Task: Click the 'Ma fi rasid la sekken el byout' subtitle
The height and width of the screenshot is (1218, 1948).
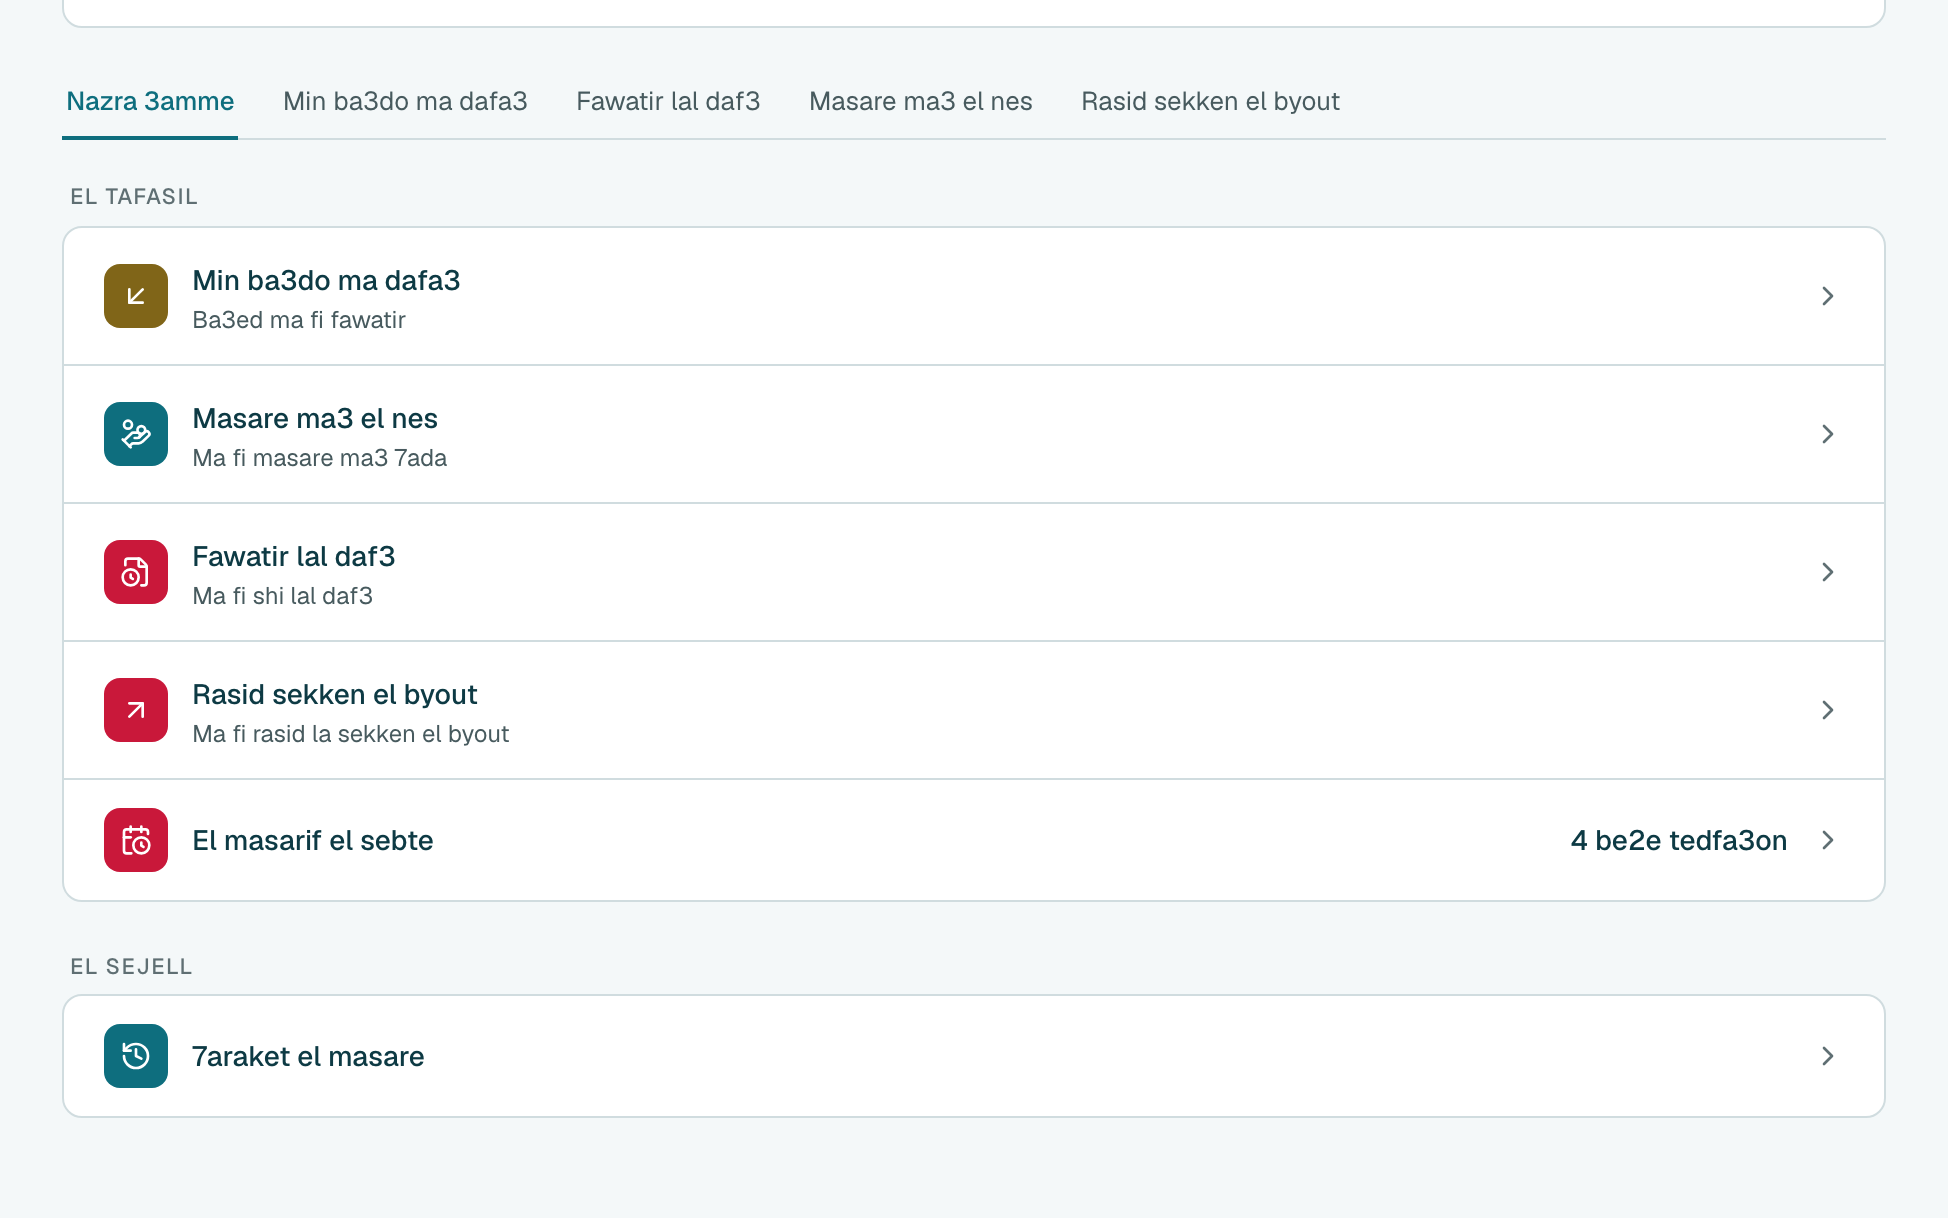Action: pos(351,734)
